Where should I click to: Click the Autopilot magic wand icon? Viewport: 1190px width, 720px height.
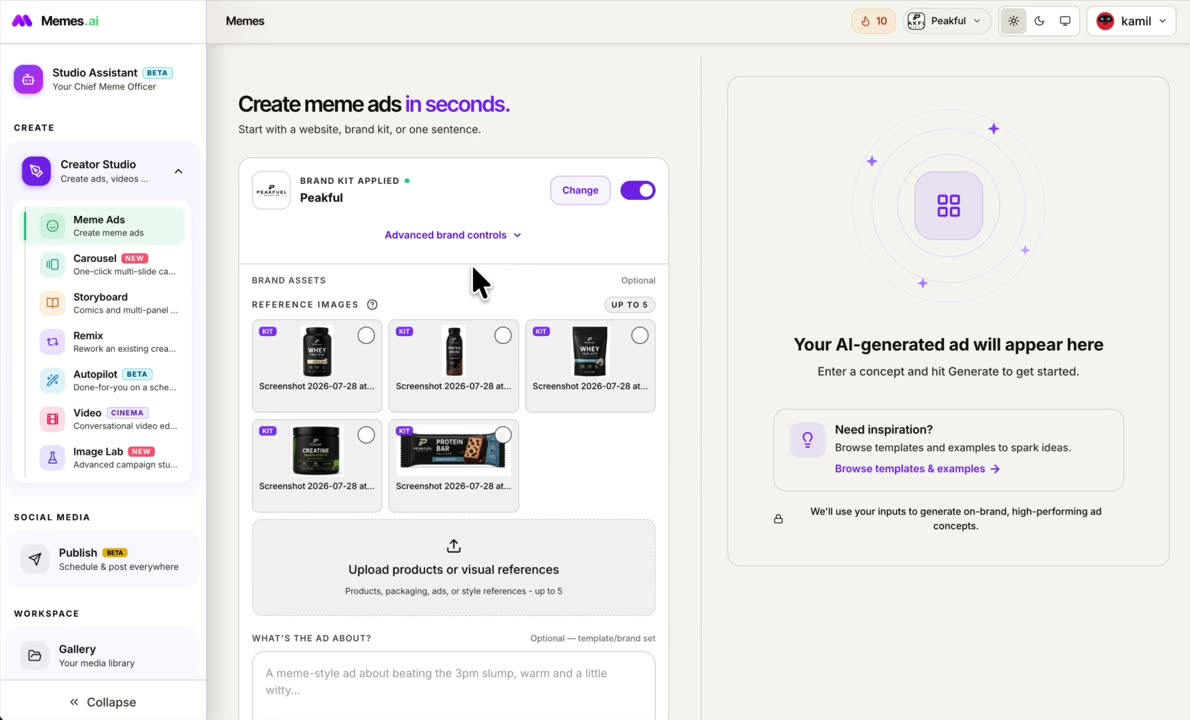coord(52,380)
